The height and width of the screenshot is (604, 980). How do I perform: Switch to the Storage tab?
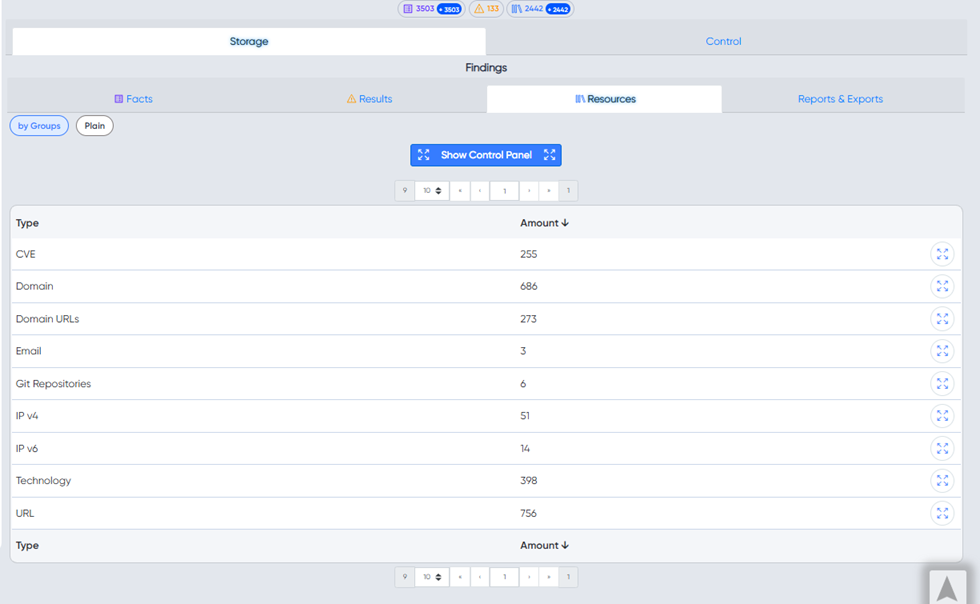(x=249, y=41)
